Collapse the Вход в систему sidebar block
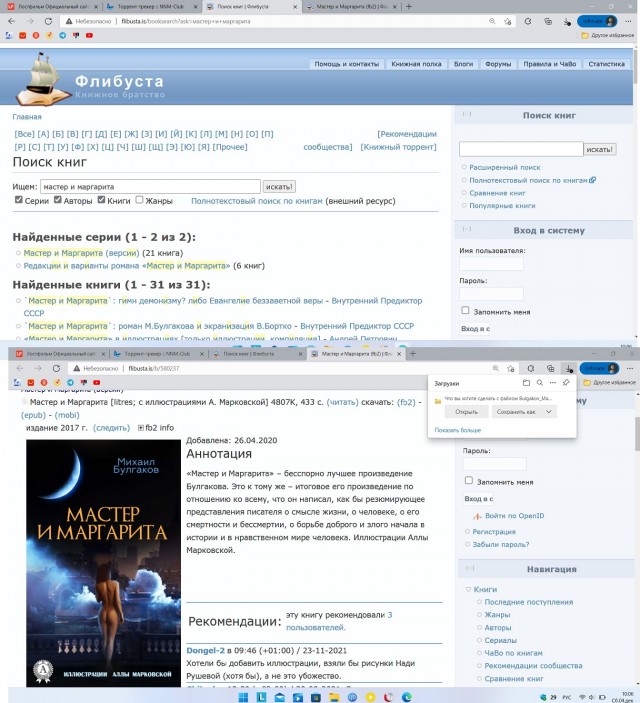This screenshot has height=703, width=640. pyautogui.click(x=466, y=229)
